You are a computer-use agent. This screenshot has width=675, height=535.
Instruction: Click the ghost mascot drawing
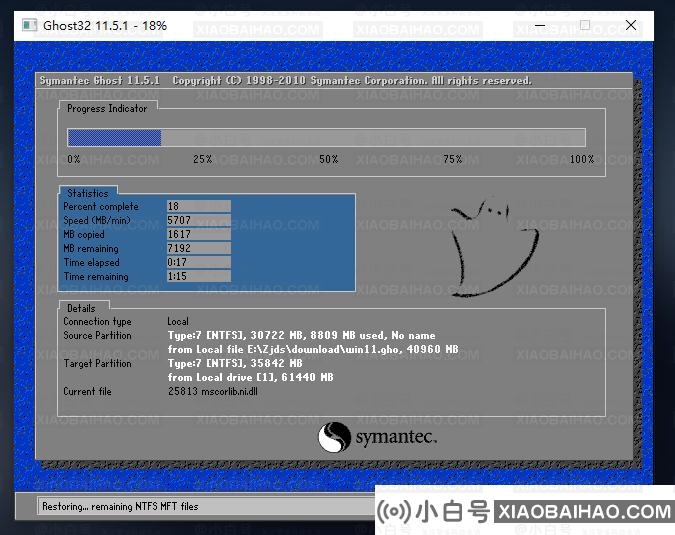pos(494,248)
